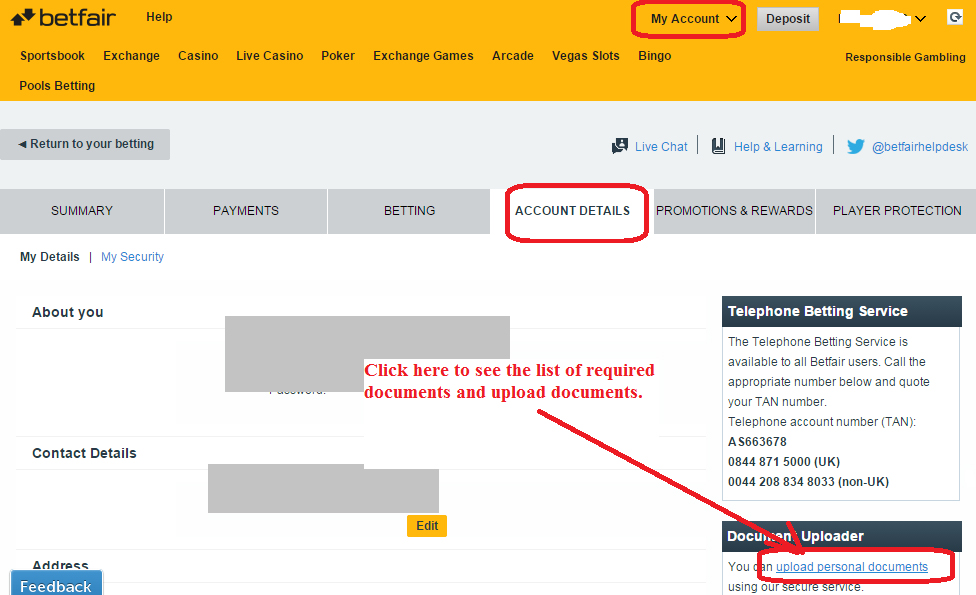
Task: Click the Twitter bird icon
Action: [x=855, y=146]
